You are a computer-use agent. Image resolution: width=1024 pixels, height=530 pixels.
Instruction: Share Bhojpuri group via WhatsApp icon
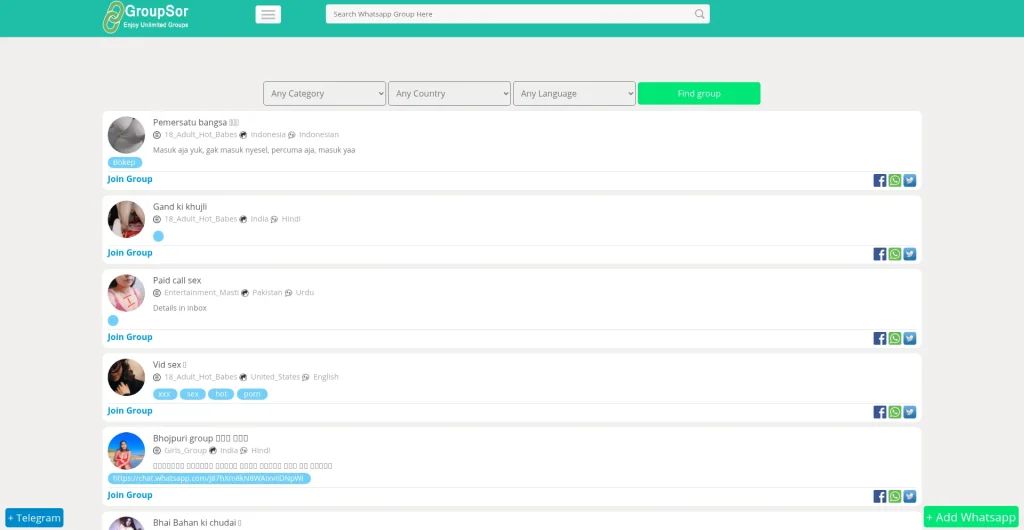(x=895, y=496)
